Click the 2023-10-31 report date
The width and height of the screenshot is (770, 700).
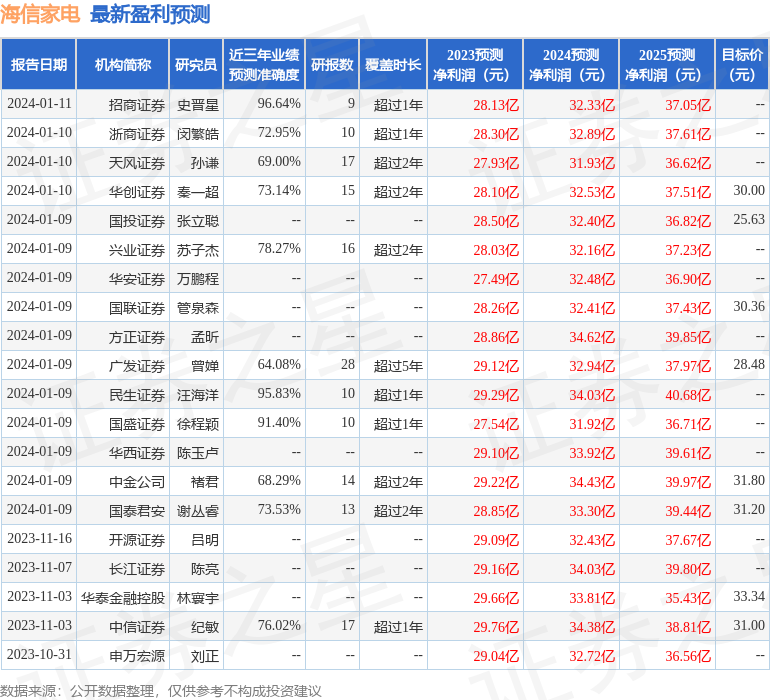click(39, 654)
